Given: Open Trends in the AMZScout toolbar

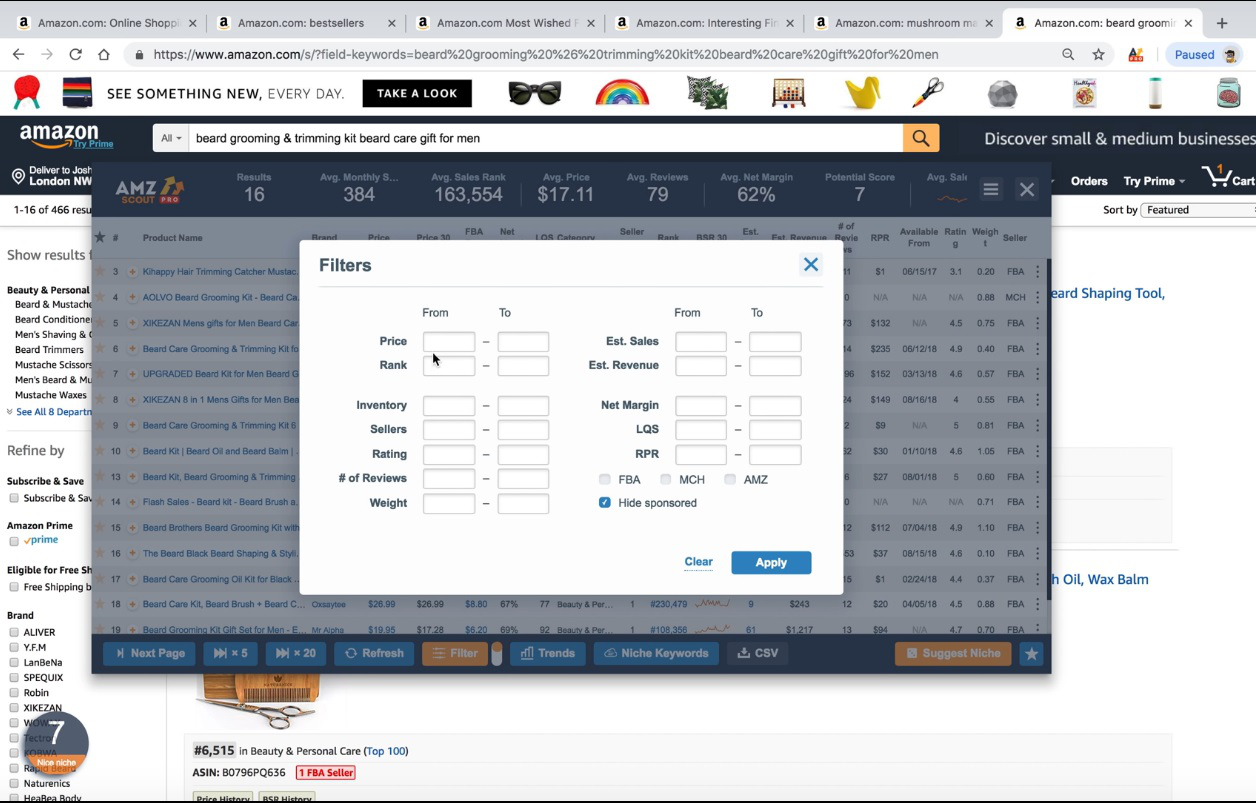Looking at the screenshot, I should coord(548,653).
